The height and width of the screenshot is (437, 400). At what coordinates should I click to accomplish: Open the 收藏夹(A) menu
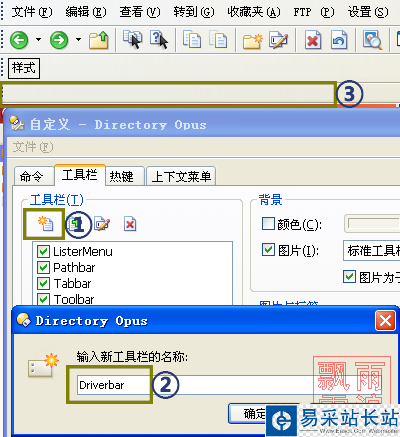[x=254, y=12]
